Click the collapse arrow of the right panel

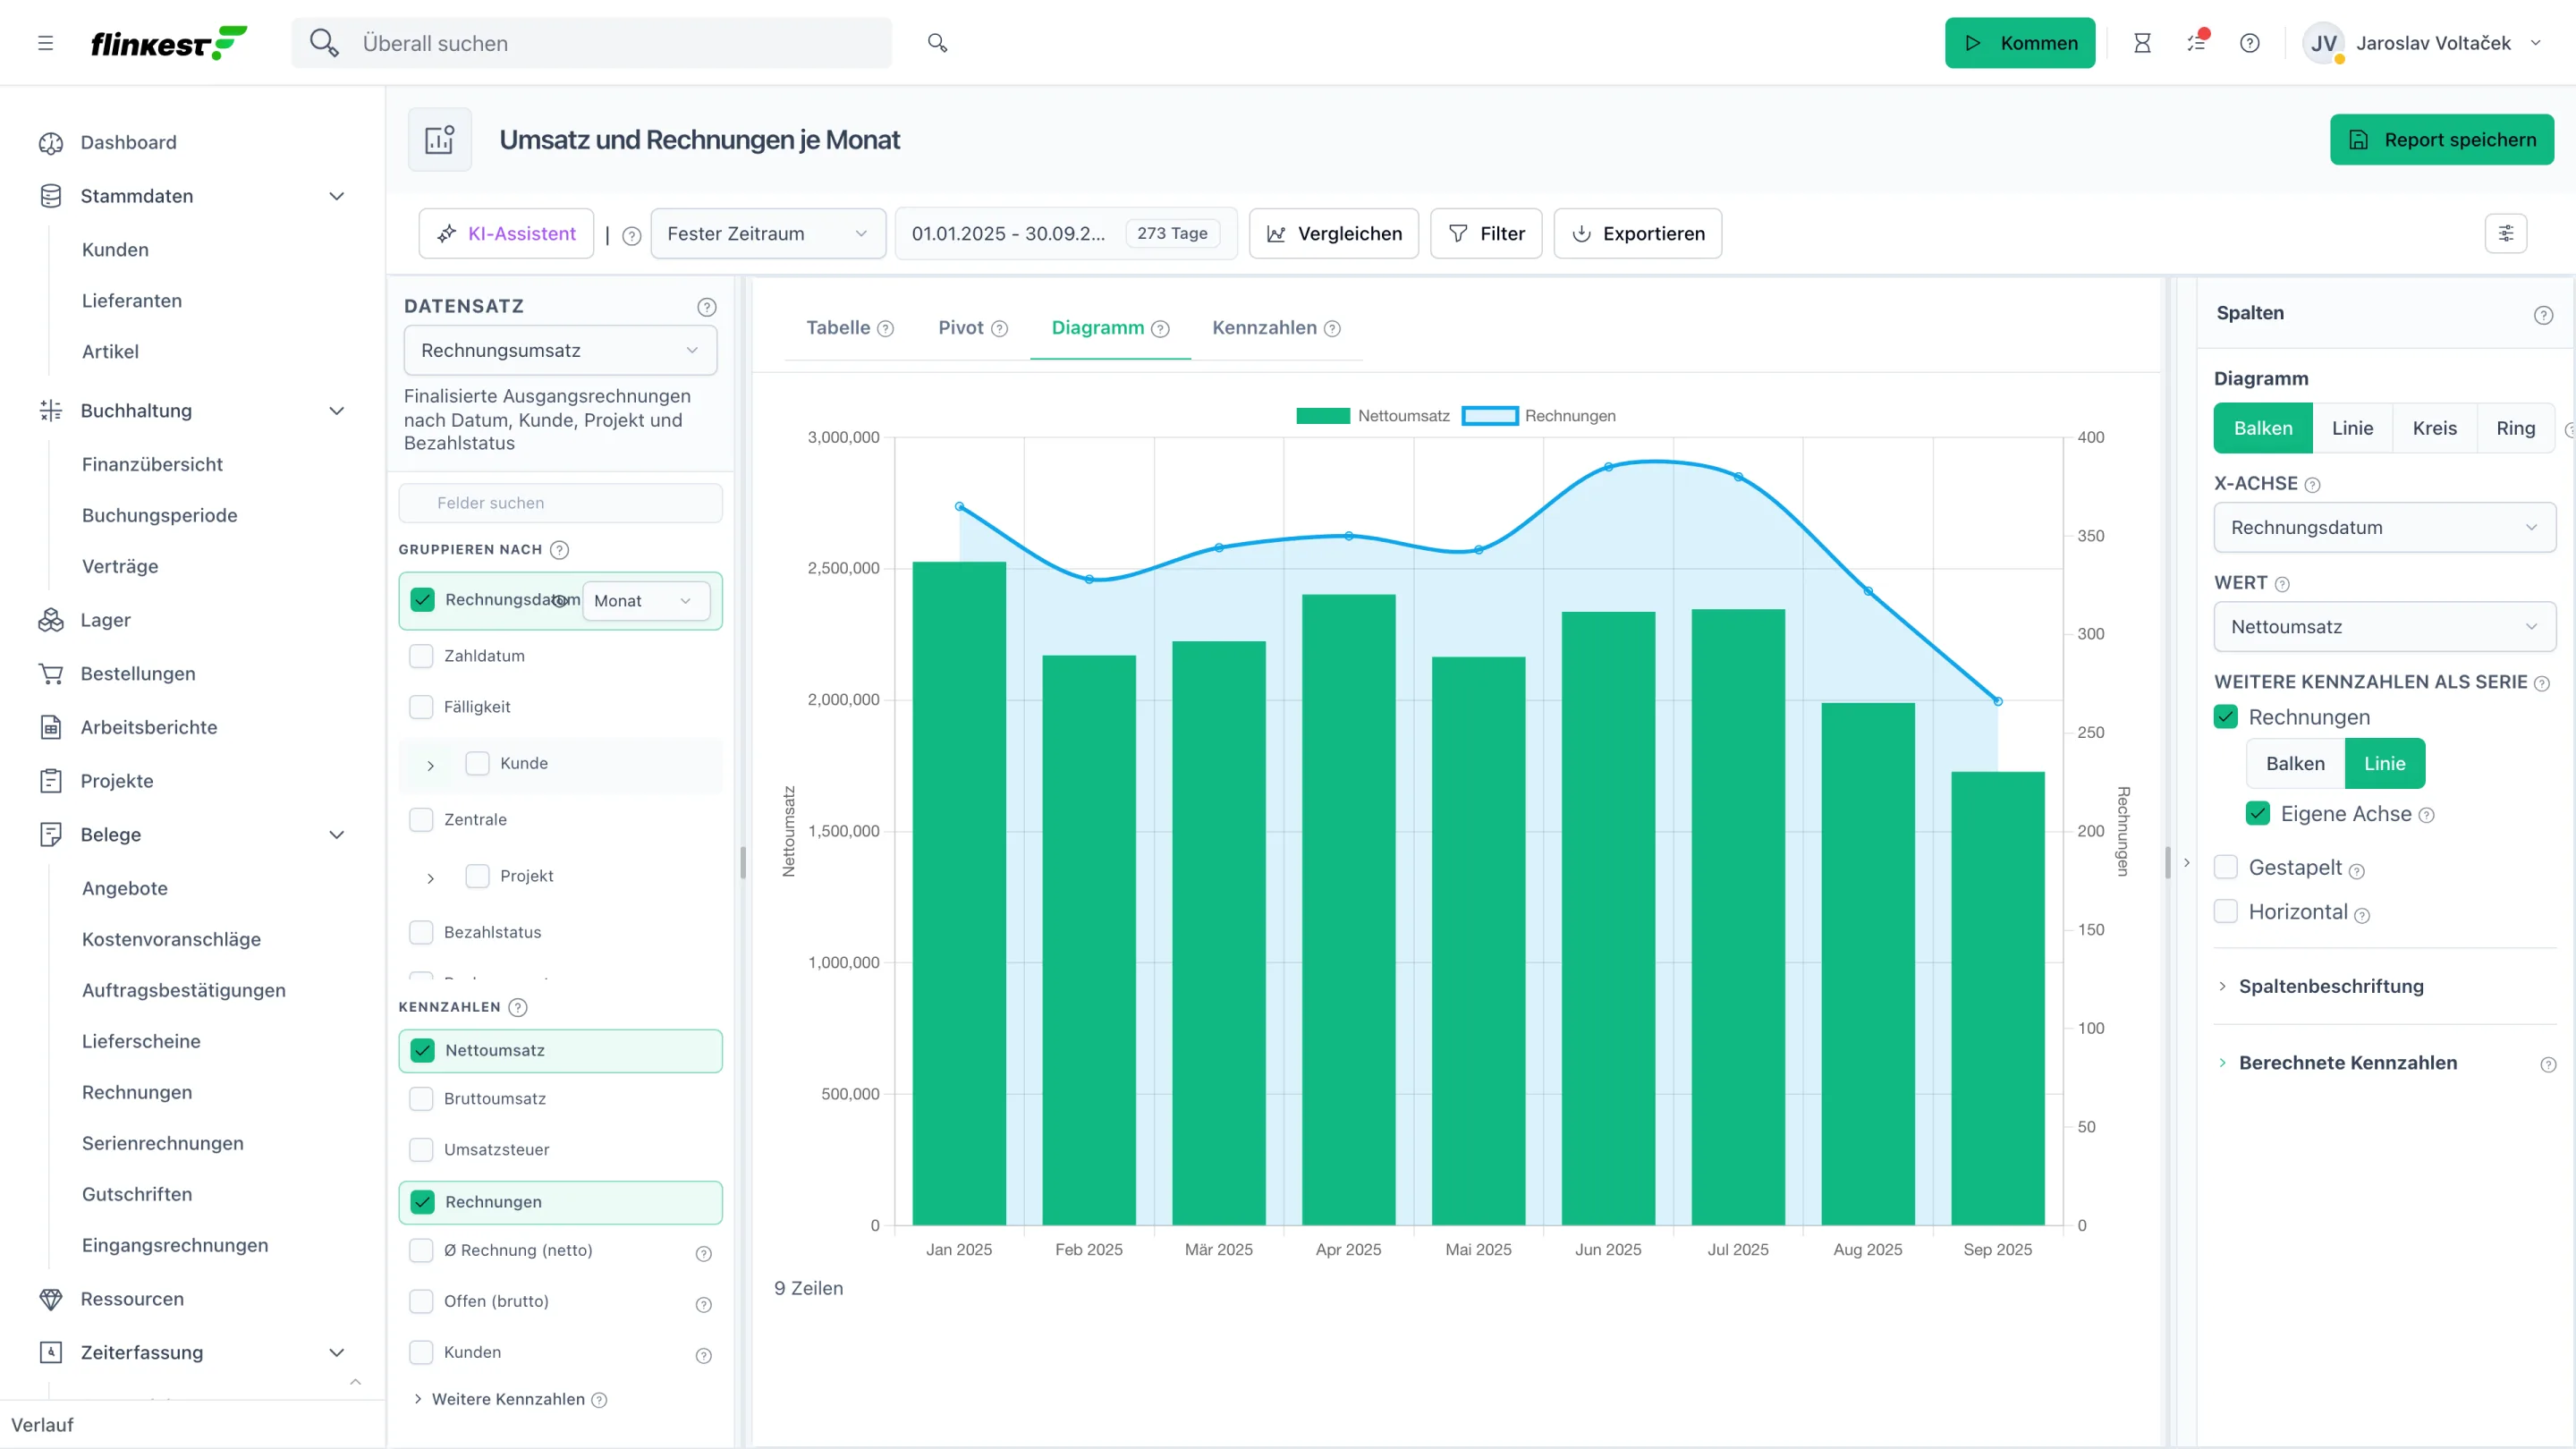tap(2187, 862)
